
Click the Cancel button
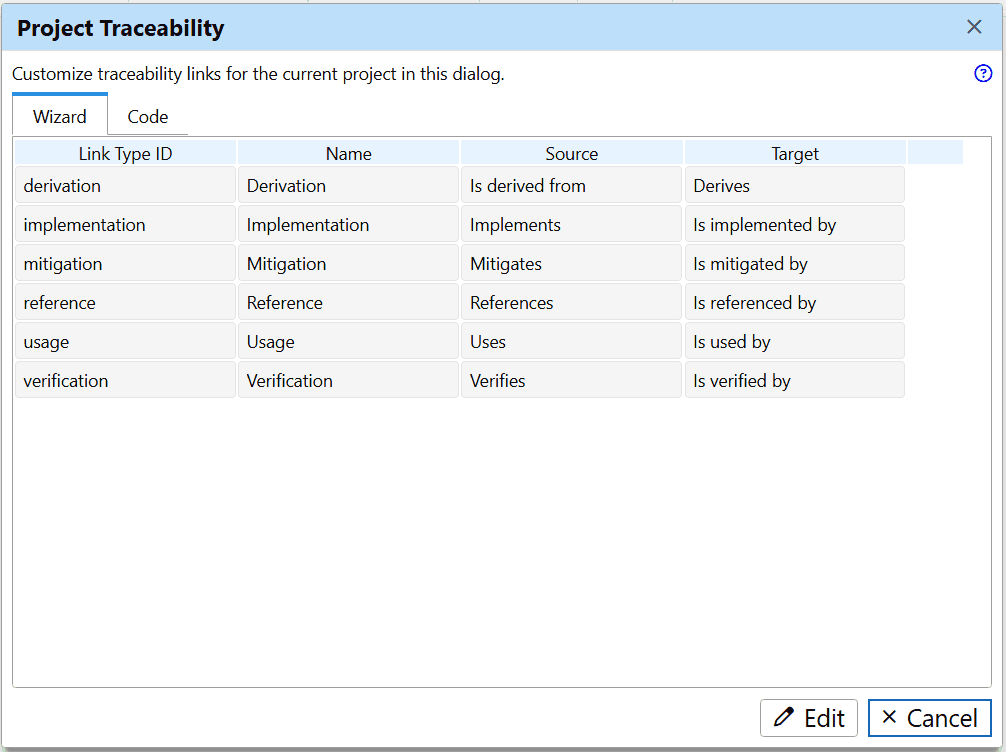coord(929,717)
